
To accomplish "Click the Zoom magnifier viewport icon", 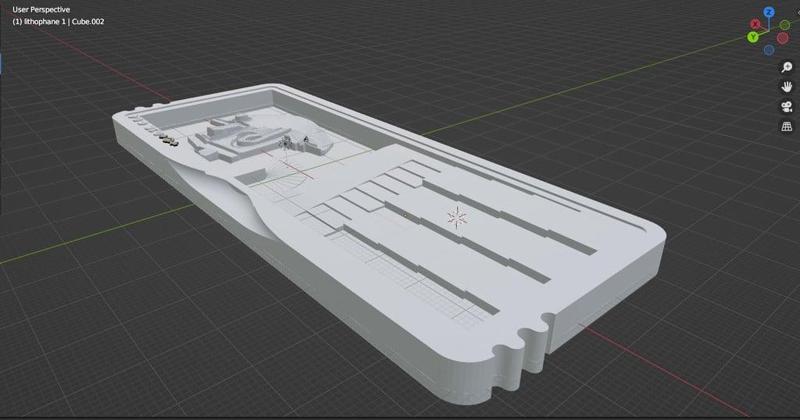I will pyautogui.click(x=786, y=67).
